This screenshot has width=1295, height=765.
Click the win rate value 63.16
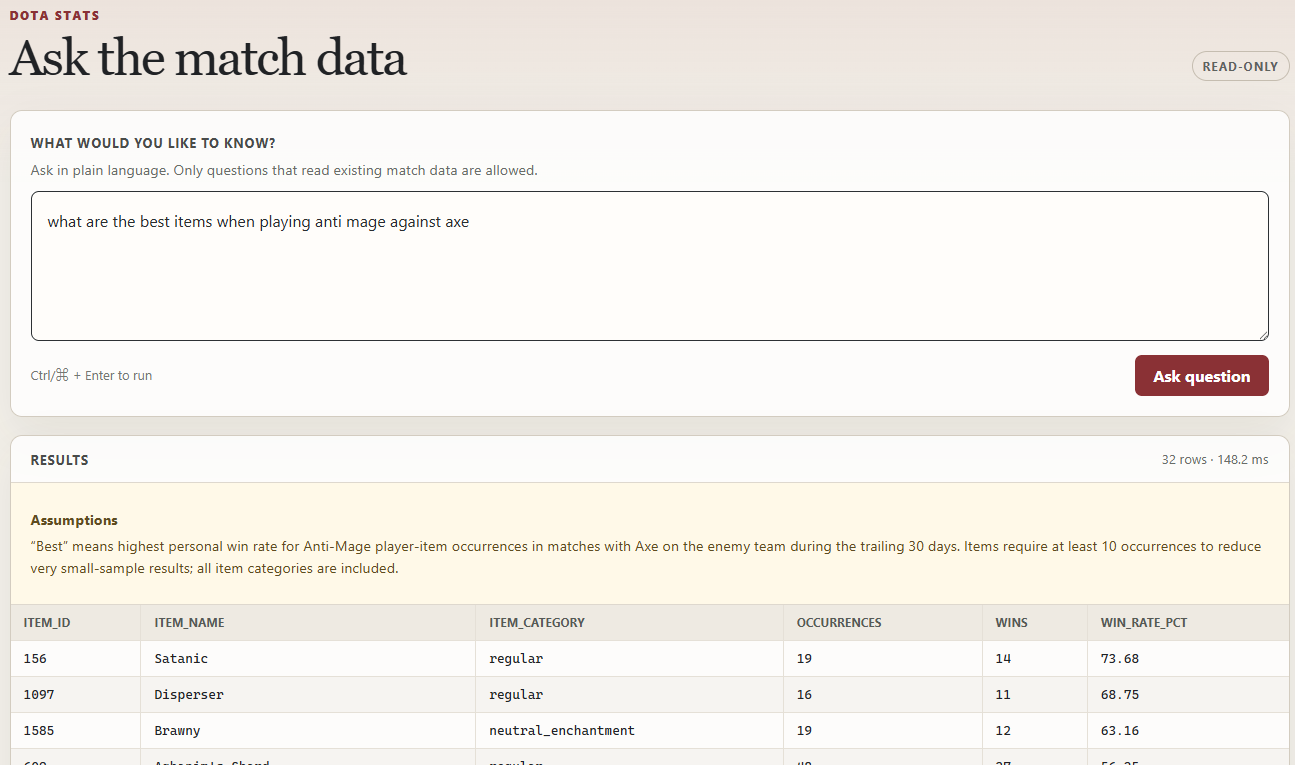[x=1188, y=731]
